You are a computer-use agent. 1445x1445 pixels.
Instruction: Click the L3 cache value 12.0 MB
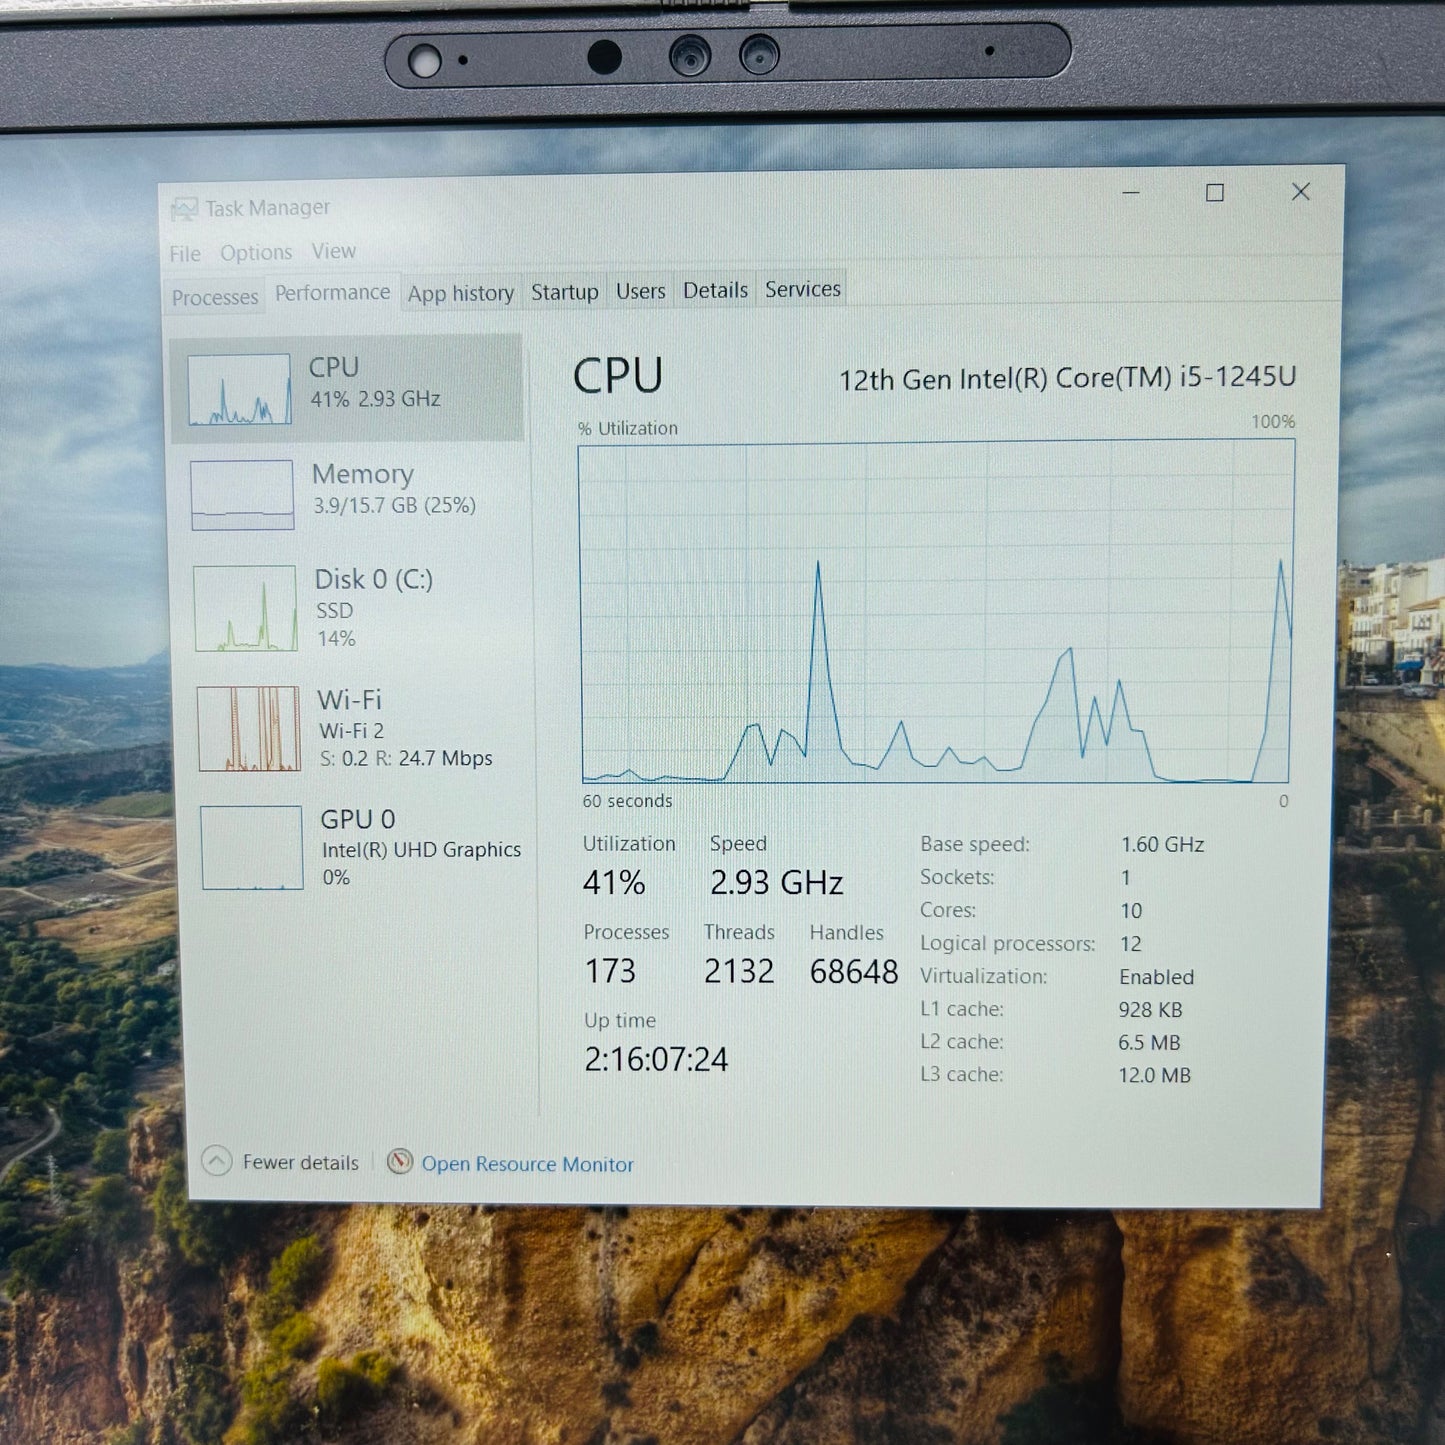coord(1154,1075)
